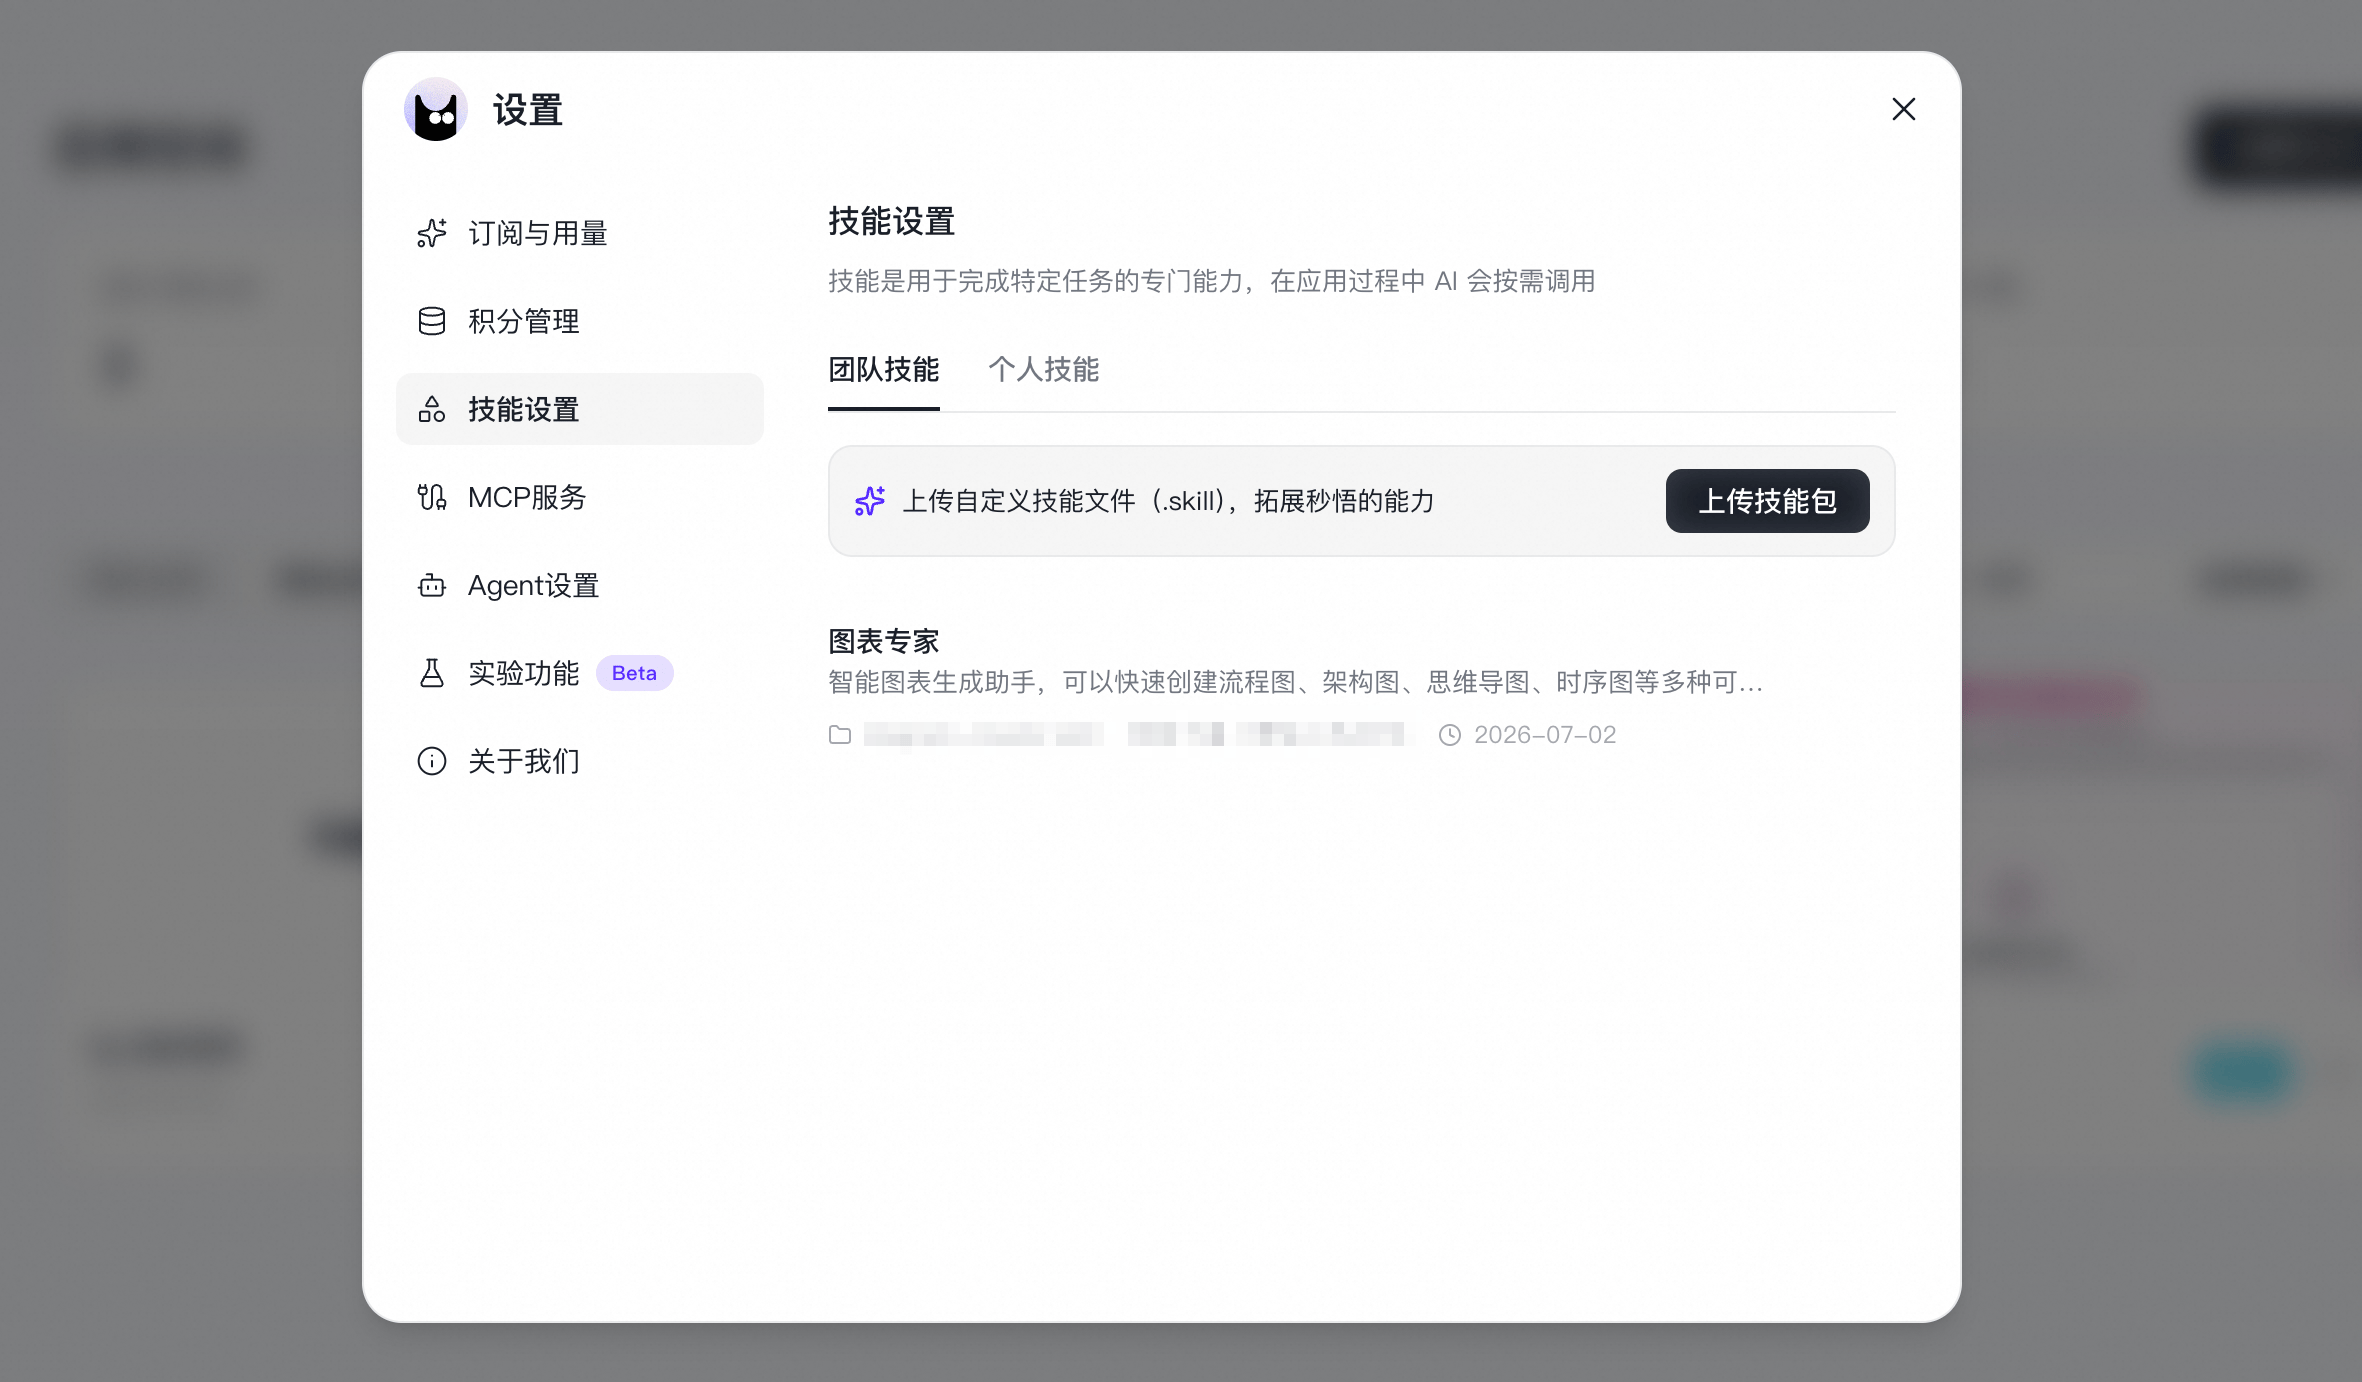Click the info icon beside 关于我们

click(432, 761)
